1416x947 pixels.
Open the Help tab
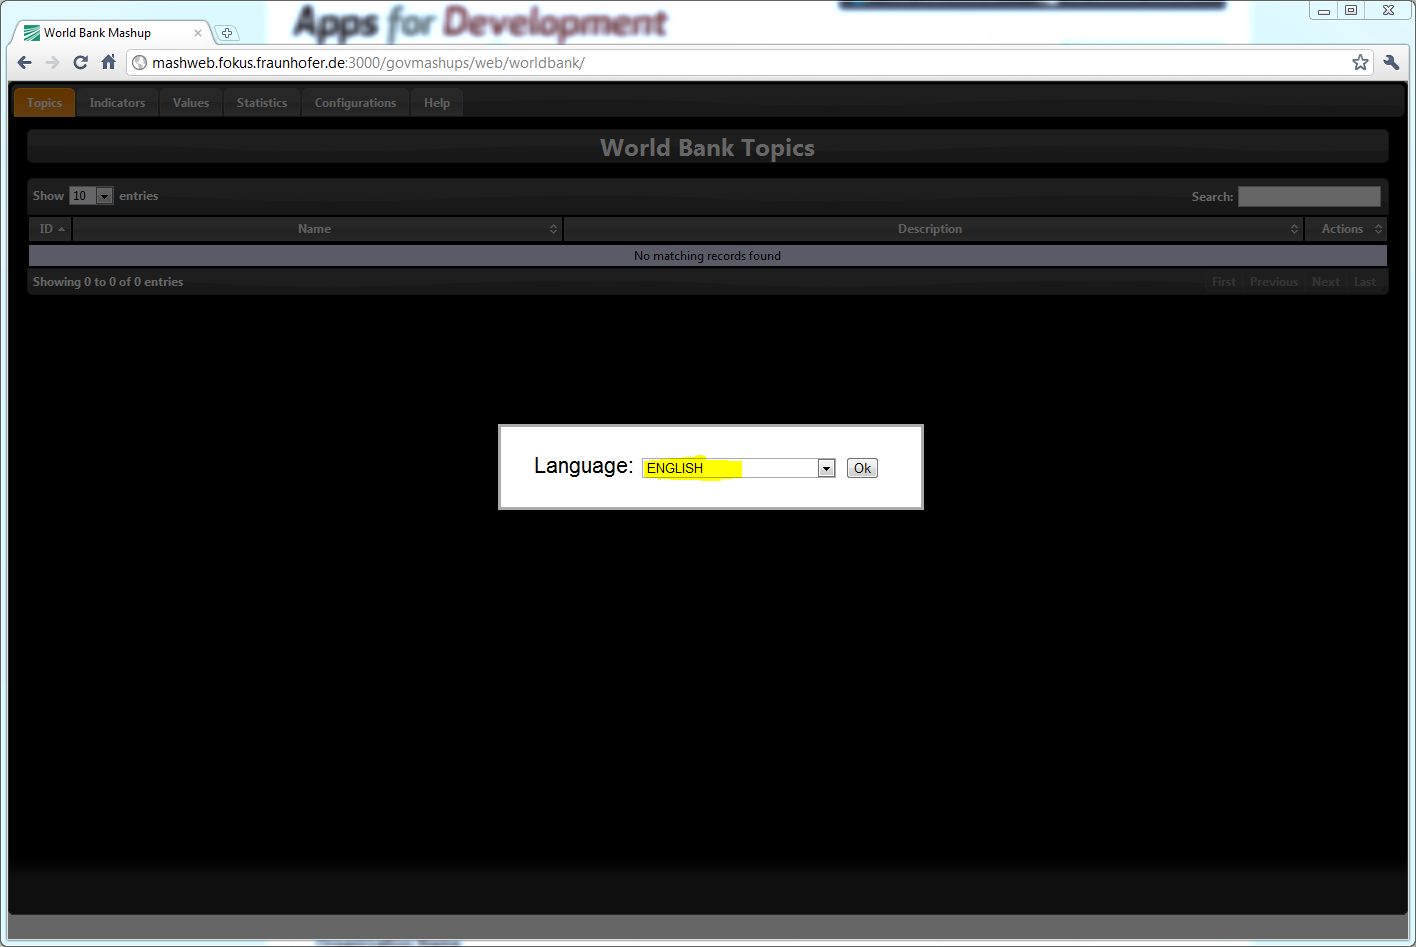[437, 103]
